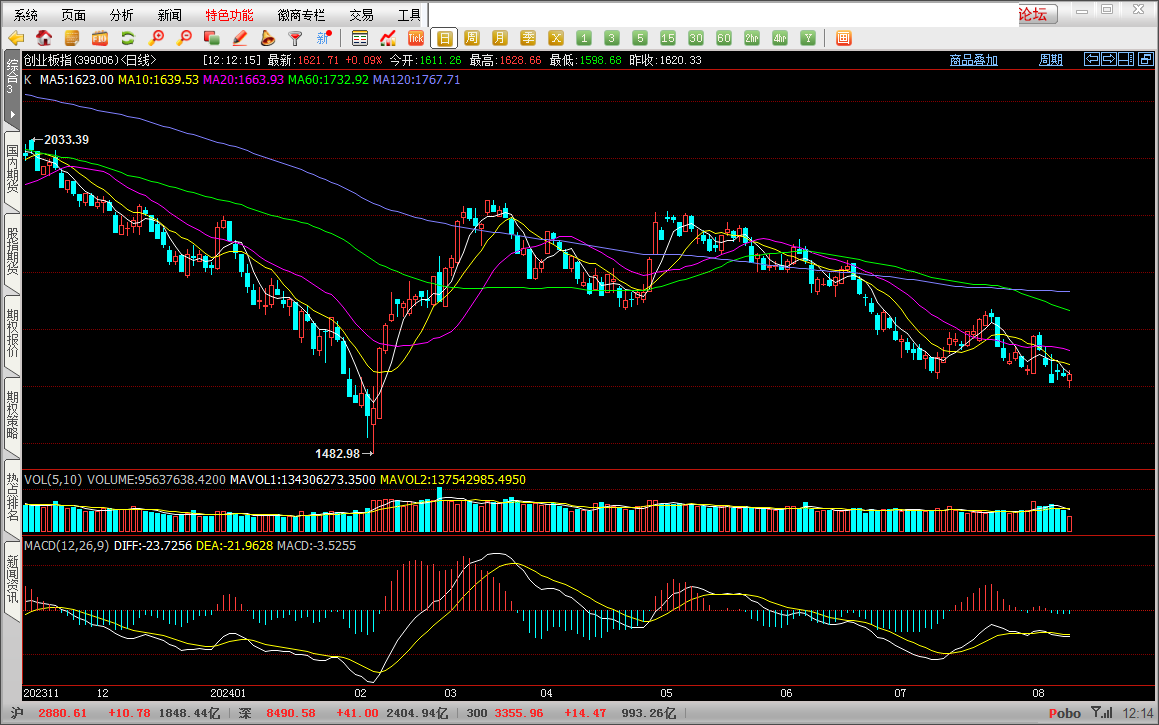Image resolution: width=1159 pixels, height=725 pixels.
Task: Go to the red Home icon
Action: (44, 38)
